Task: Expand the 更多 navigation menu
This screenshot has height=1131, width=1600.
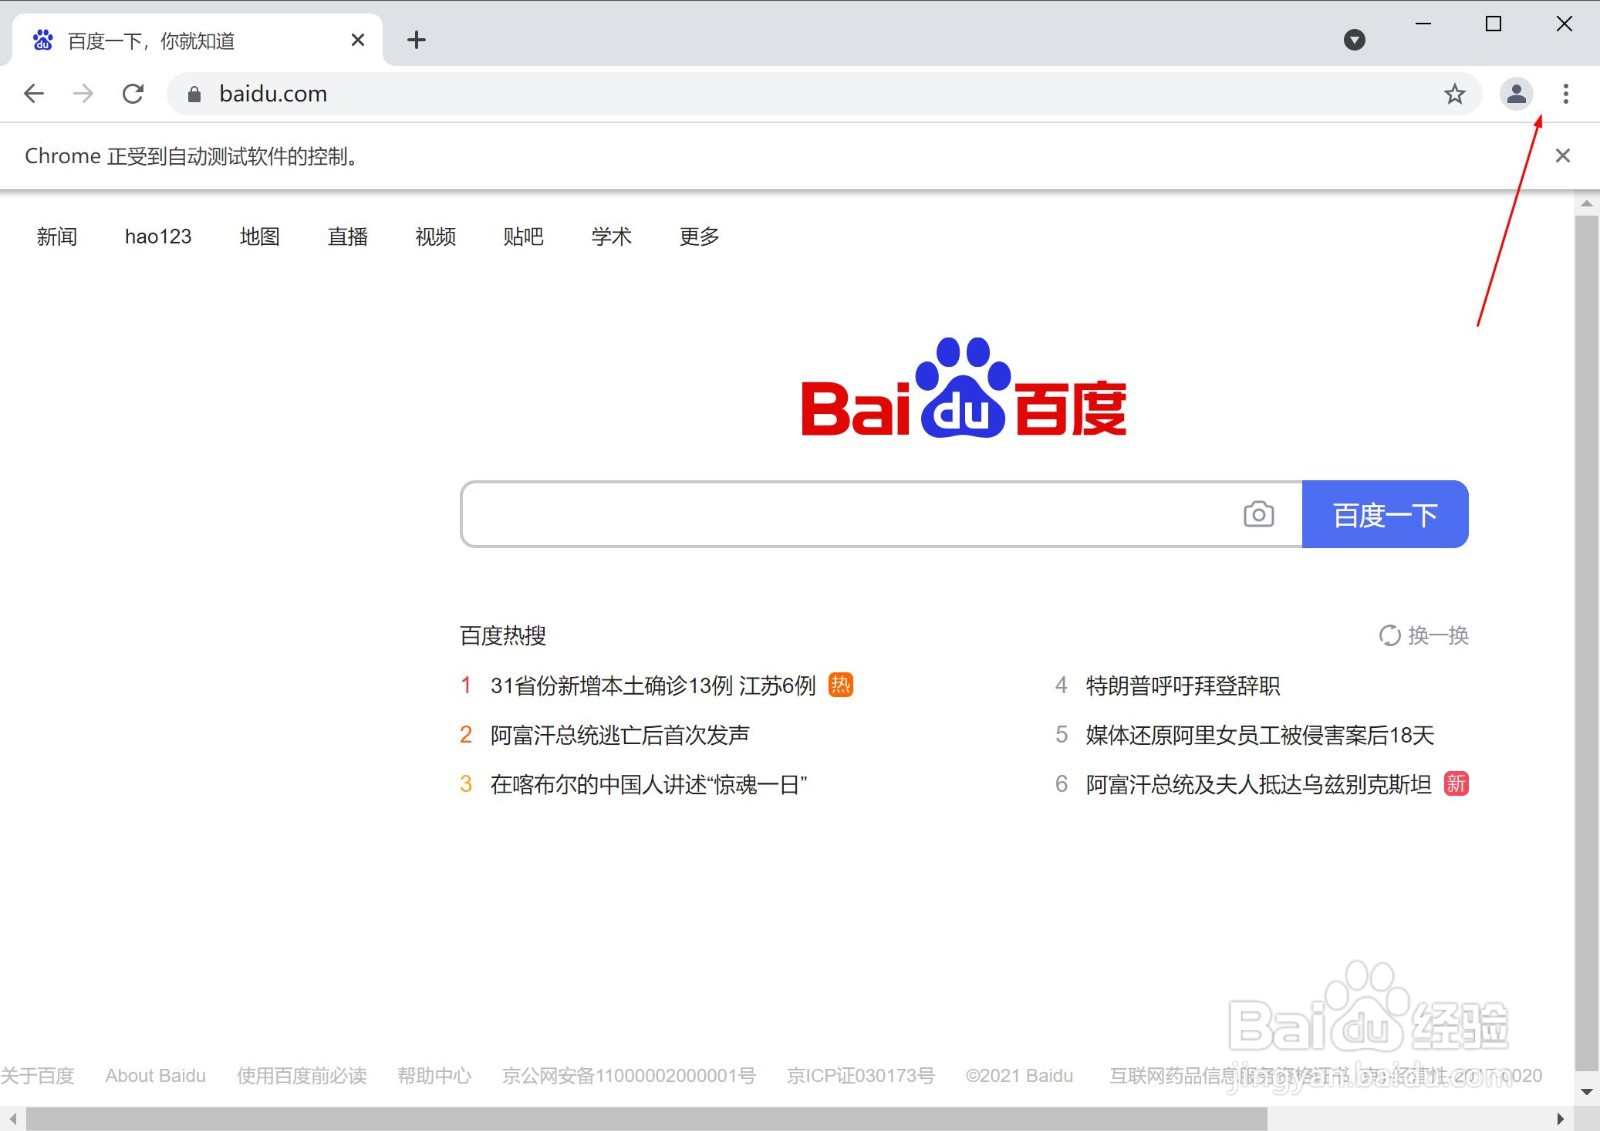Action: pyautogui.click(x=699, y=237)
